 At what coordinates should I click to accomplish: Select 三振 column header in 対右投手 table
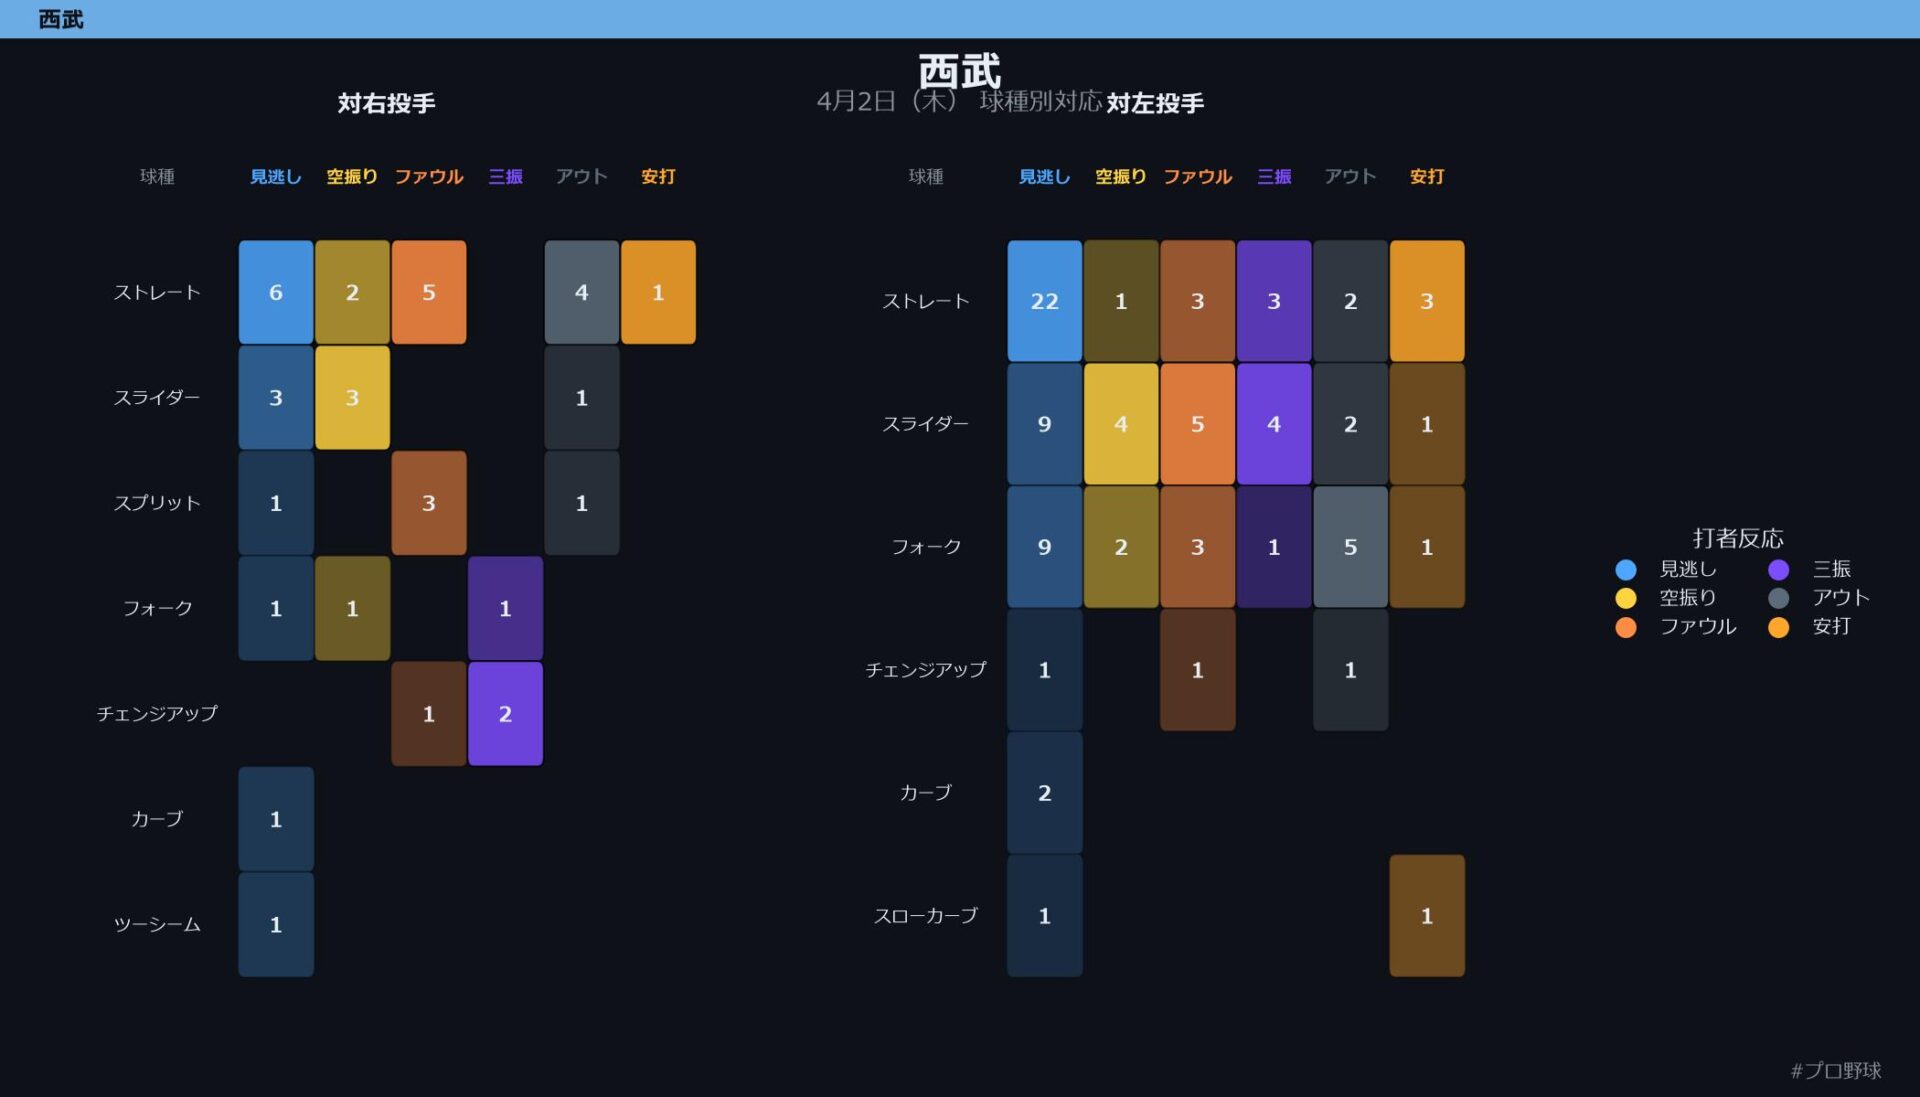[x=505, y=176]
